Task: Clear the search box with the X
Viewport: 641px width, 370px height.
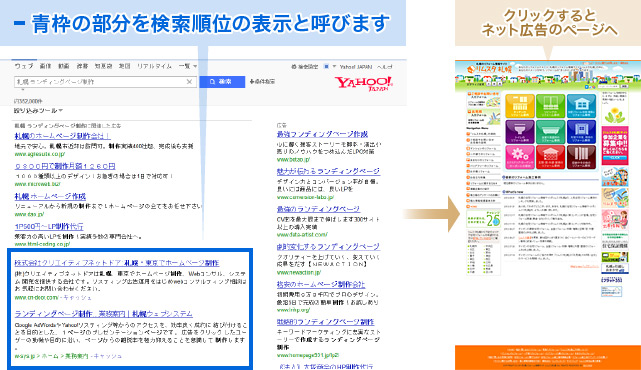Action: (189, 82)
